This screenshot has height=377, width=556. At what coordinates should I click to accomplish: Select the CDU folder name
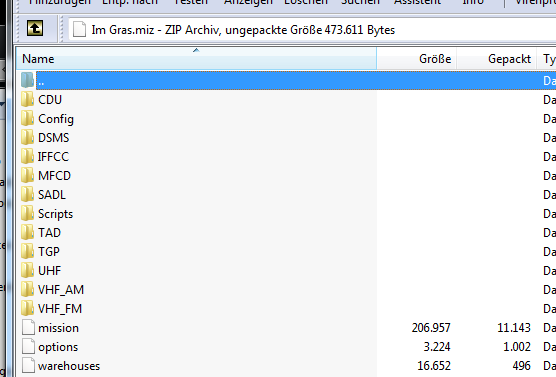50,100
